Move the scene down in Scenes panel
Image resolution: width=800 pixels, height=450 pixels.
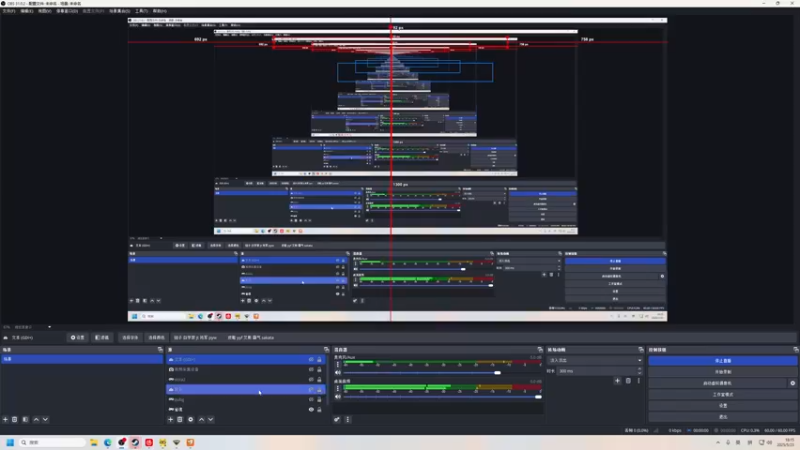(x=45, y=419)
